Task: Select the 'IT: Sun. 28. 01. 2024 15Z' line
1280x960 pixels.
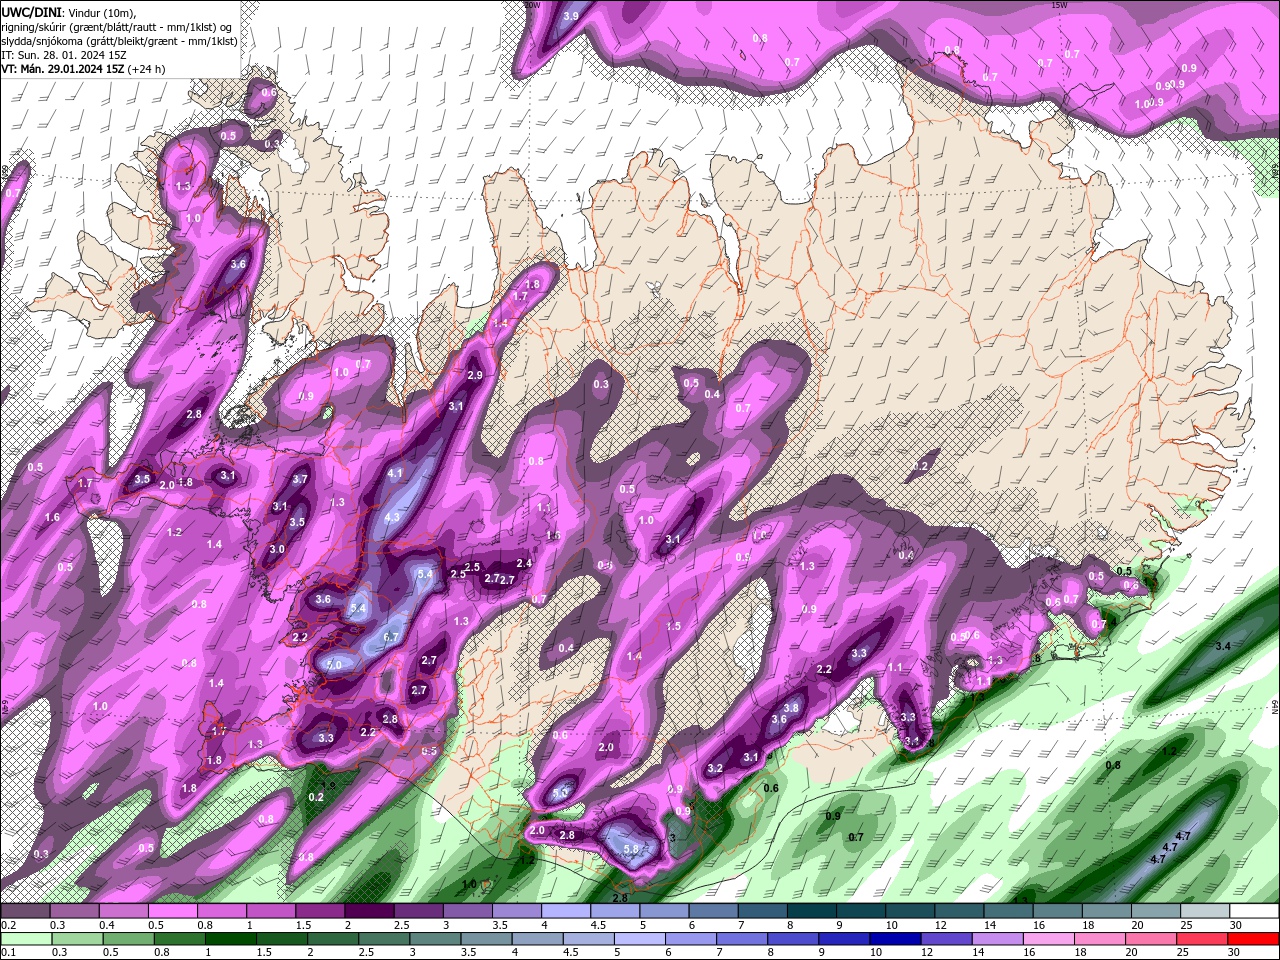Action: point(64,55)
